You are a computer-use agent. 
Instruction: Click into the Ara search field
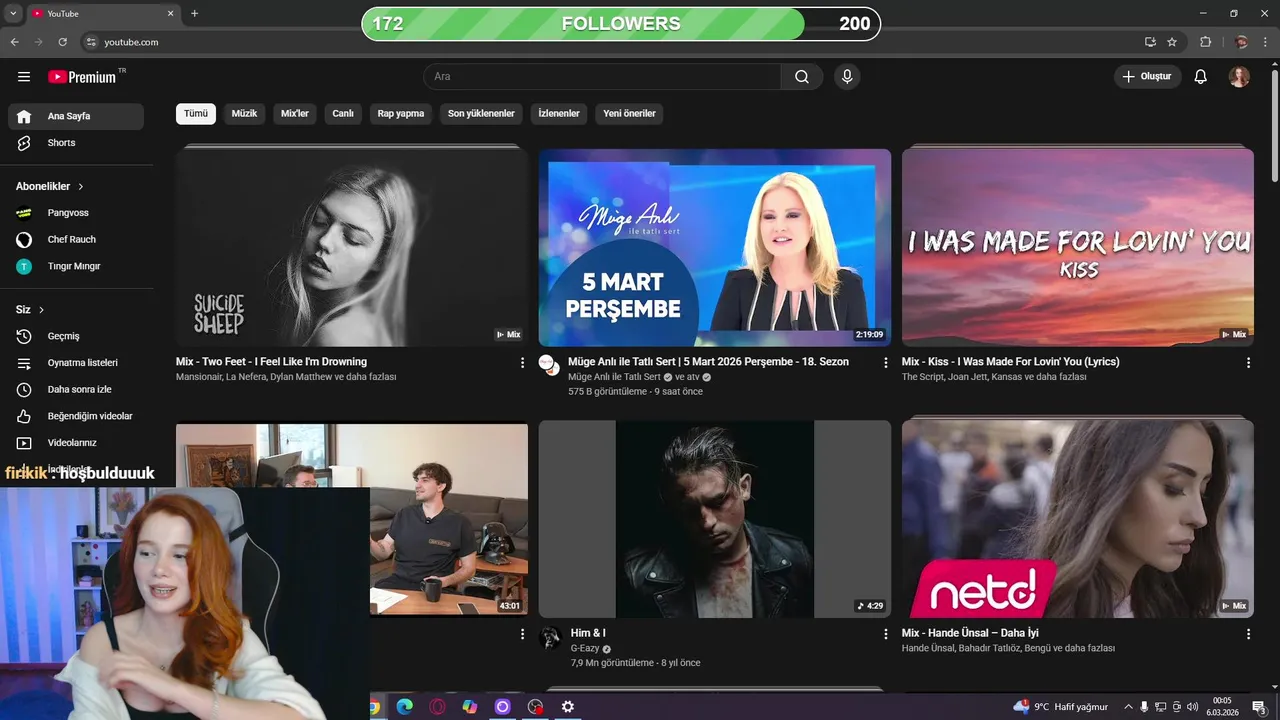[x=602, y=77]
